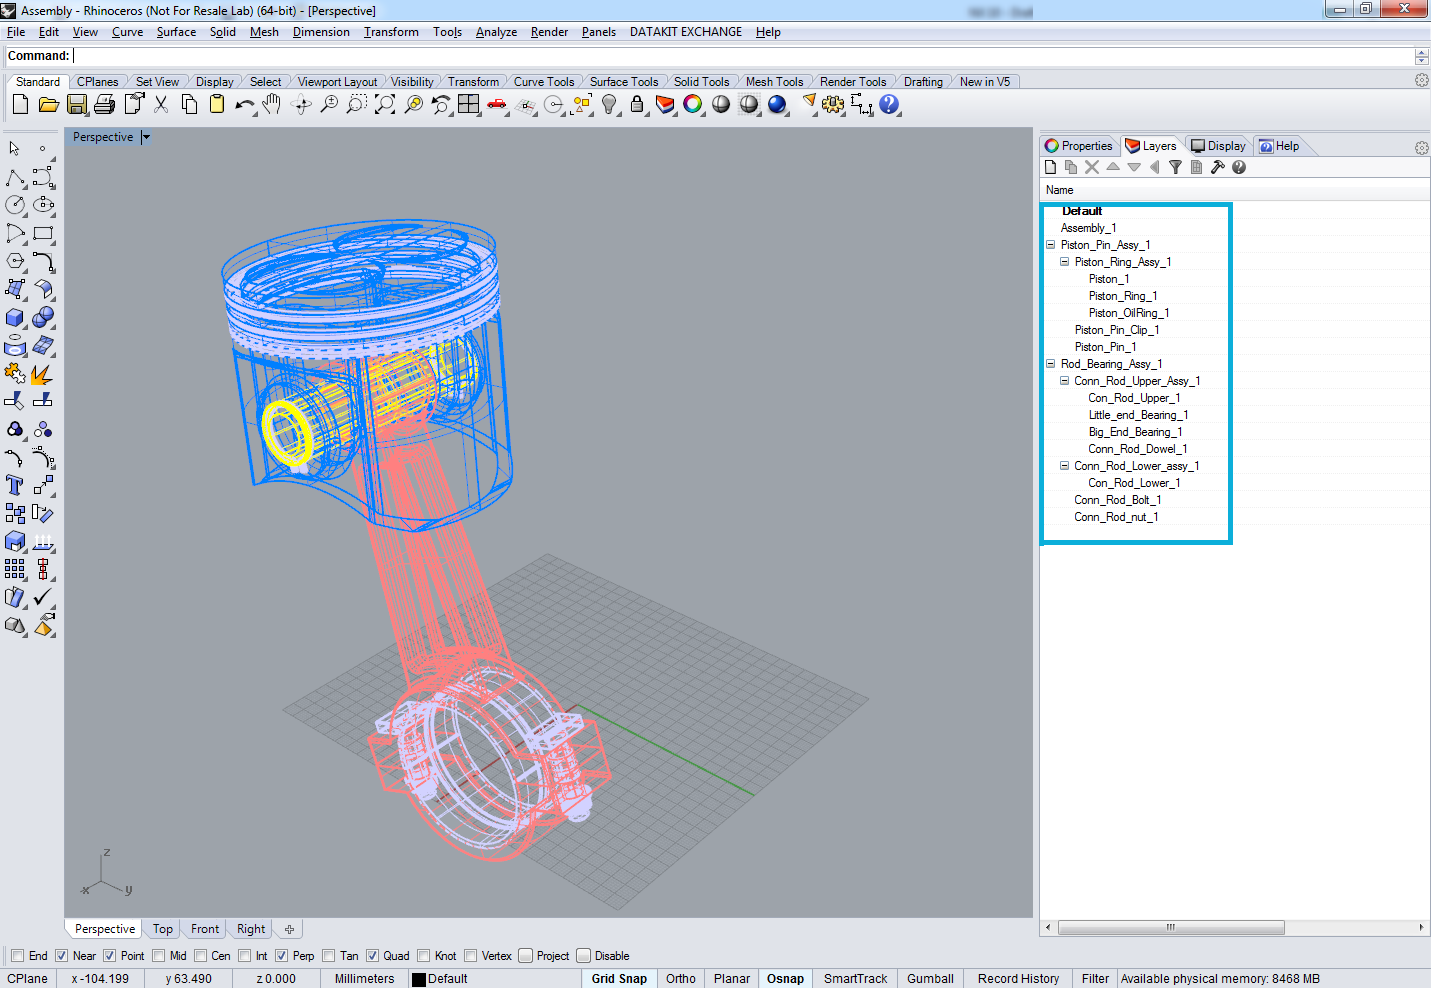Image resolution: width=1431 pixels, height=988 pixels.
Task: Click the Gumball status bar button
Action: point(930,979)
